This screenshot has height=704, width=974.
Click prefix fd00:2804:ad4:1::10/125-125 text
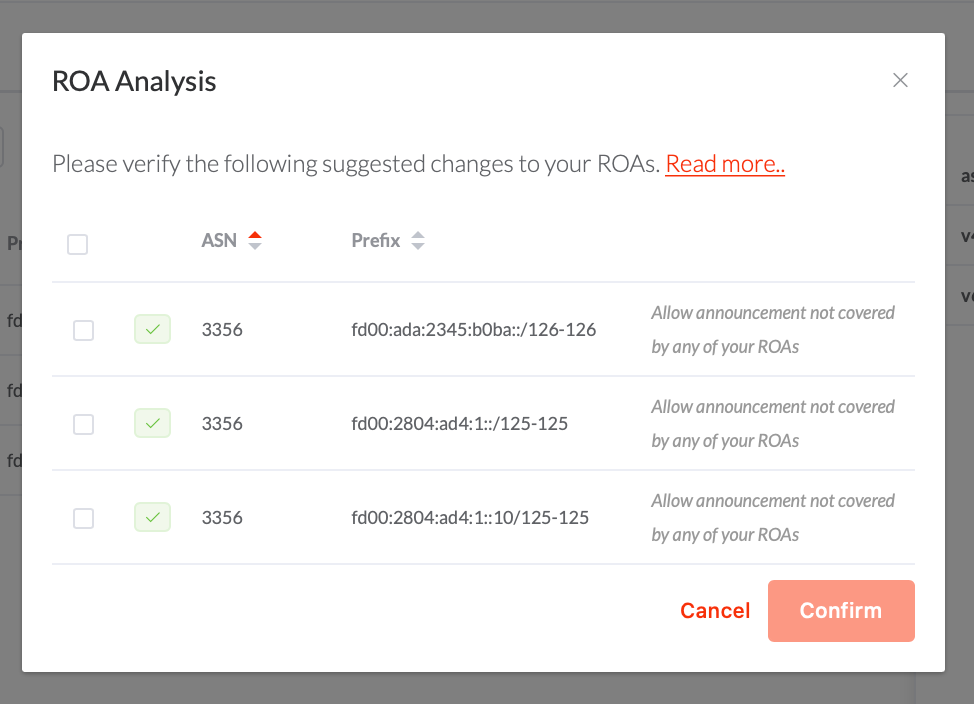(x=470, y=518)
